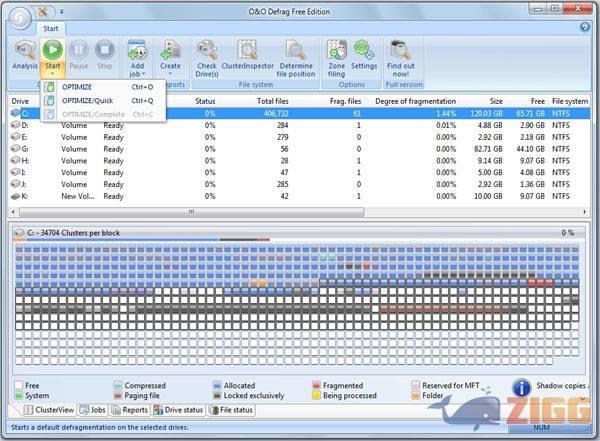Click the Analysis toolbar icon

coord(25,50)
